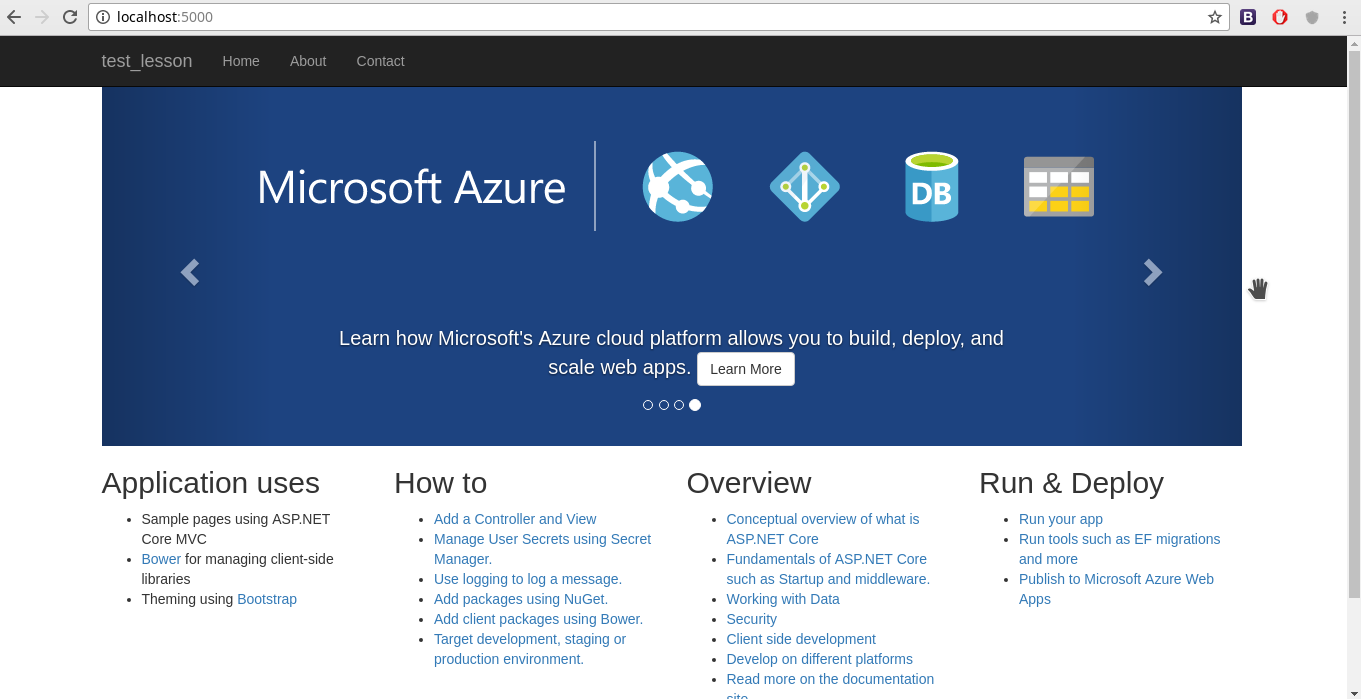The width and height of the screenshot is (1361, 699).
Task: Open the test_lesson brand link
Action: click(147, 61)
